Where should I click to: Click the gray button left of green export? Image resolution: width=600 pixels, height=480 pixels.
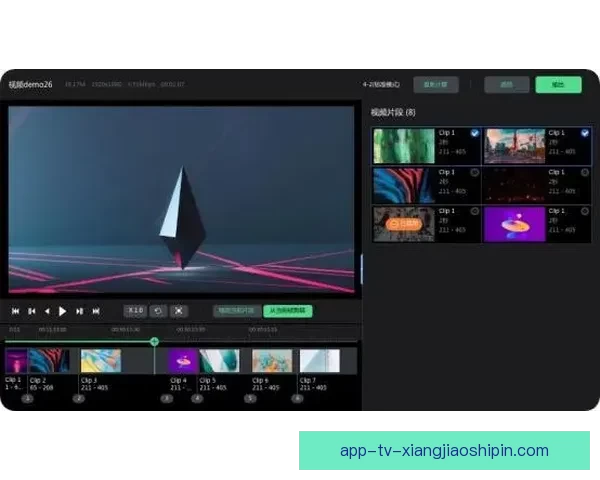[506, 85]
